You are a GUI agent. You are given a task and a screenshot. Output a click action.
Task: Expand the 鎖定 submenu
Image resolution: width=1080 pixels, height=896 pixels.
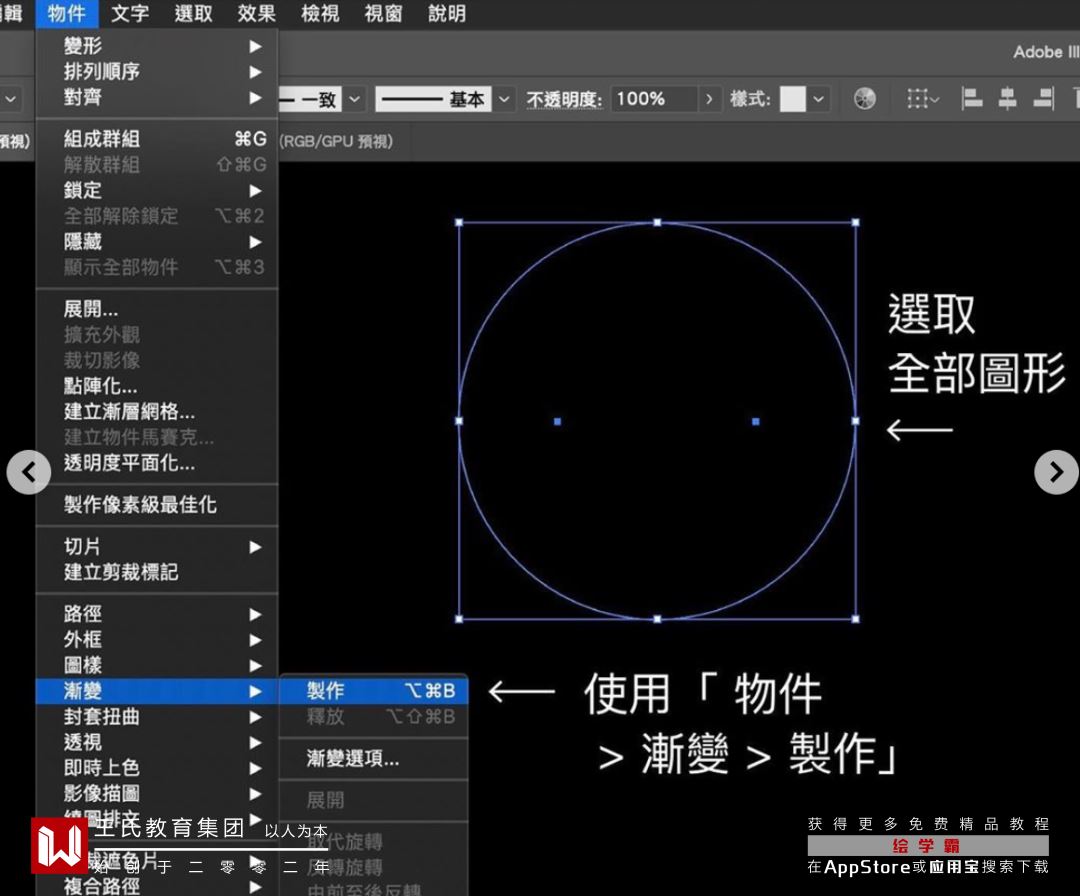click(157, 190)
